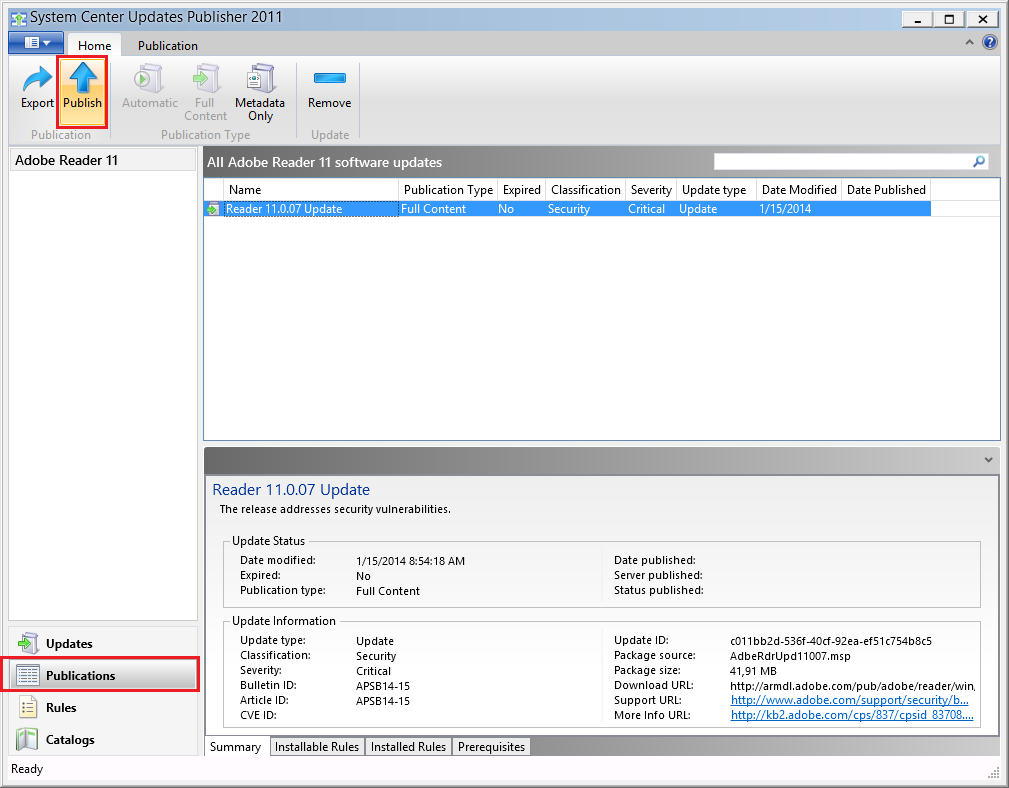The width and height of the screenshot is (1009, 788).
Task: Click the window resize grip in status bar
Action: pos(994,772)
